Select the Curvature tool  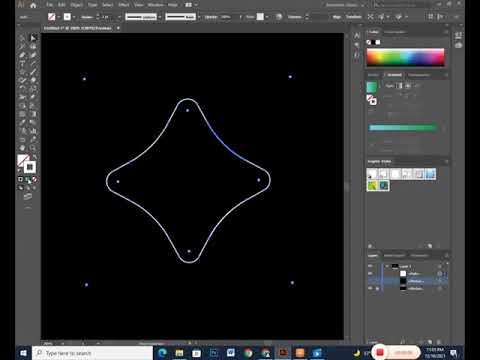coord(33,55)
